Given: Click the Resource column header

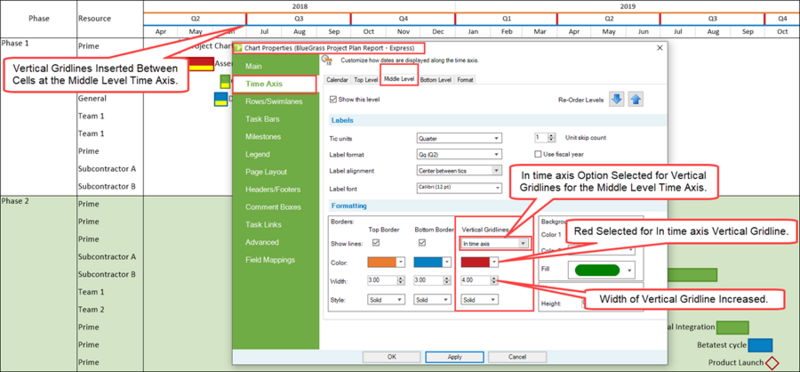Looking at the screenshot, I should 110,18.
